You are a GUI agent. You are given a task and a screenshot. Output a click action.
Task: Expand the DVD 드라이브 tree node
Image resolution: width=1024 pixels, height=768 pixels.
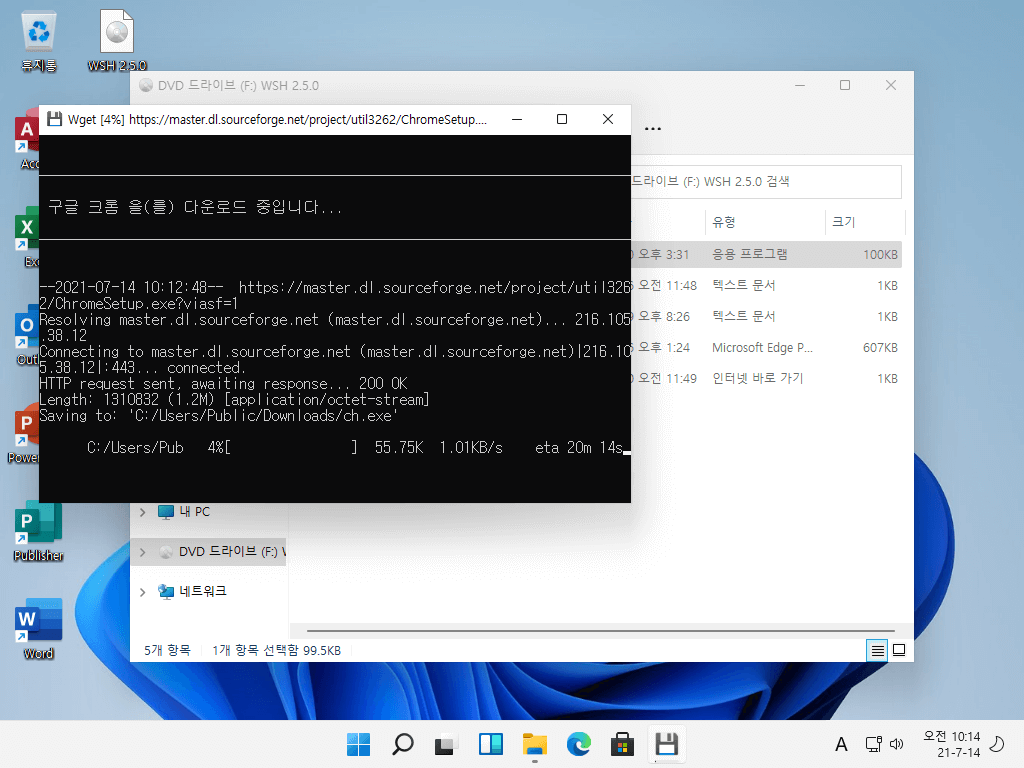click(x=142, y=552)
